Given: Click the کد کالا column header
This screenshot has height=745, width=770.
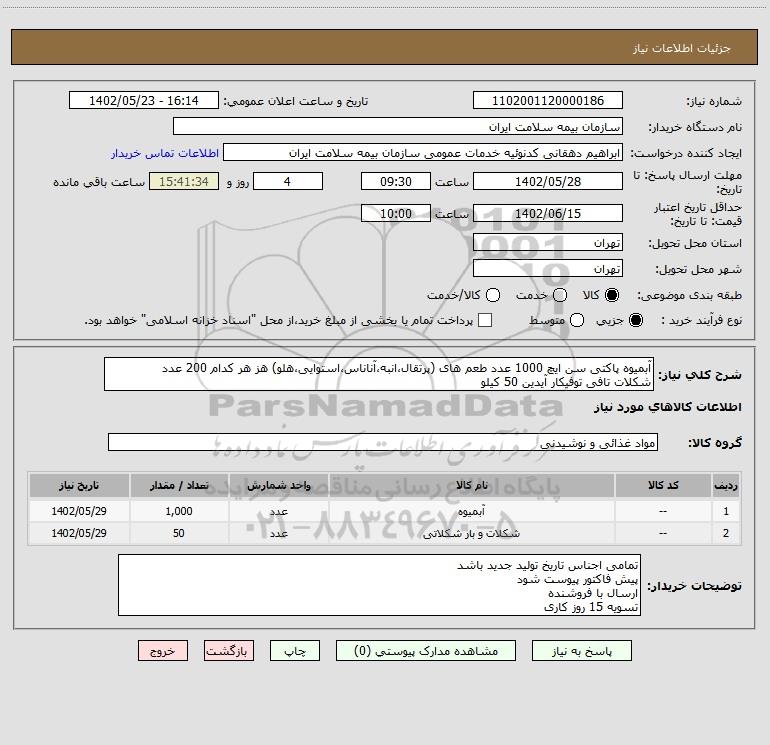Looking at the screenshot, I should 663,485.
